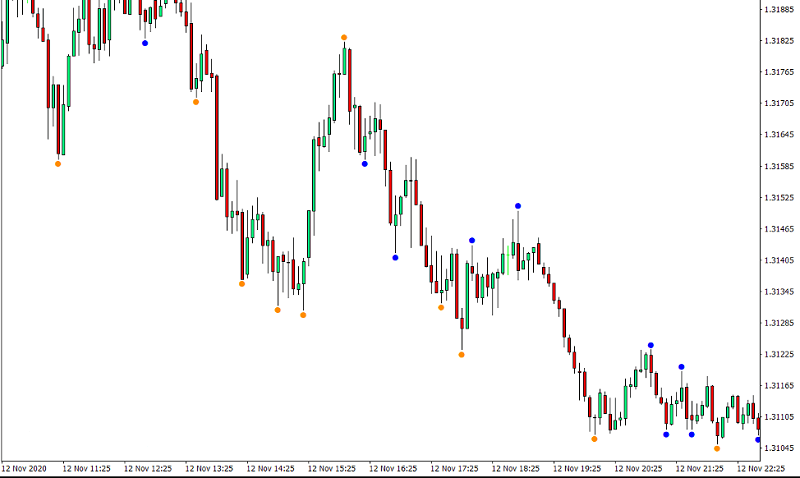800x478 pixels.
Task: Click price label 1.31345
Action: (779, 292)
